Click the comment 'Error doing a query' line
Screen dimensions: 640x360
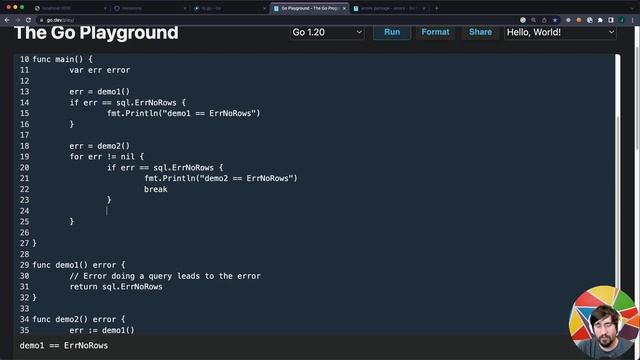point(165,276)
